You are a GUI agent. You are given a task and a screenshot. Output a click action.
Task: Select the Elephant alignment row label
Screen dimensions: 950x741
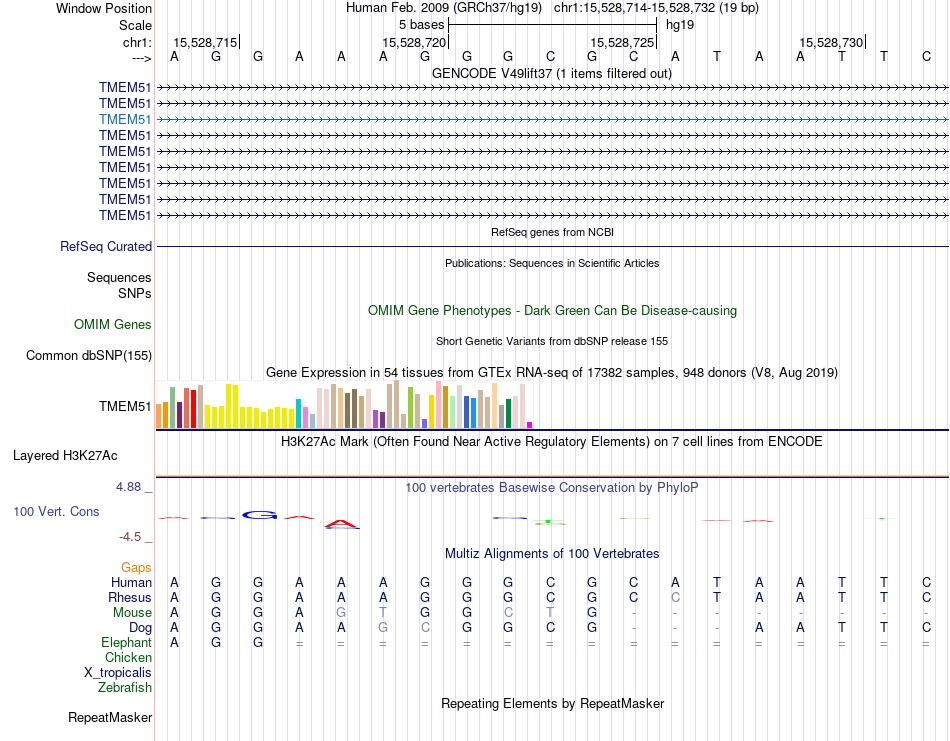[126, 642]
